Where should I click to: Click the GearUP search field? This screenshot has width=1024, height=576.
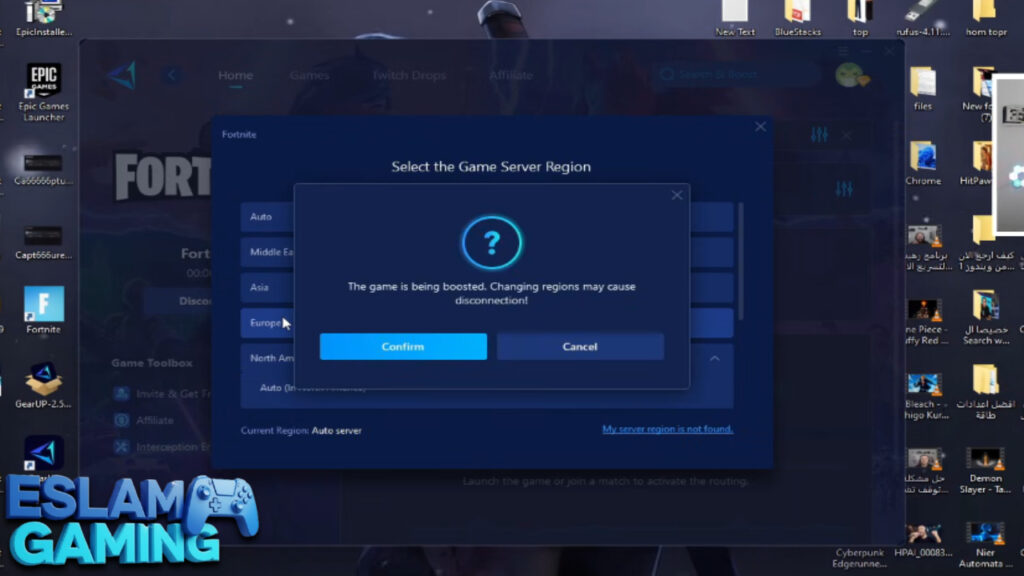point(736,74)
